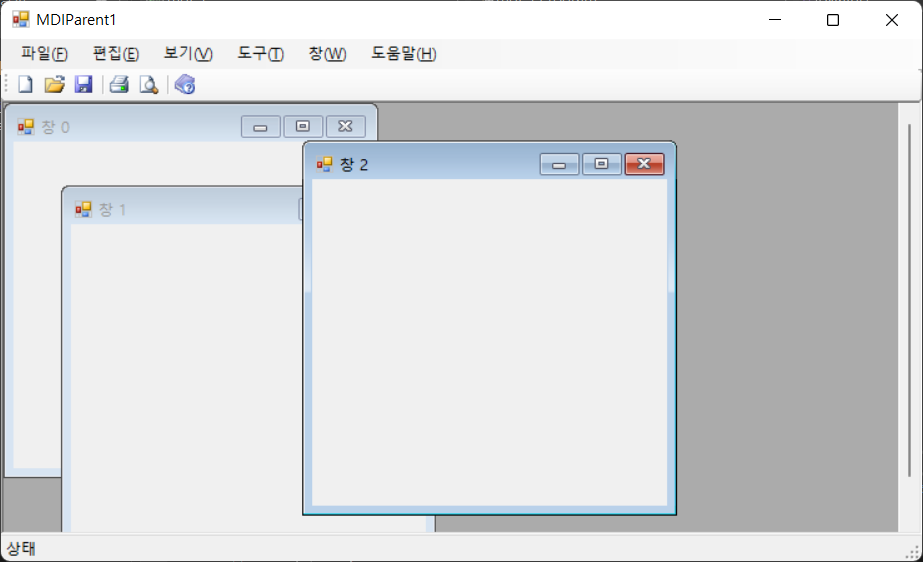Image resolution: width=923 pixels, height=562 pixels.
Task: Click the toolbar grip handle at left
Action: (x=6, y=85)
